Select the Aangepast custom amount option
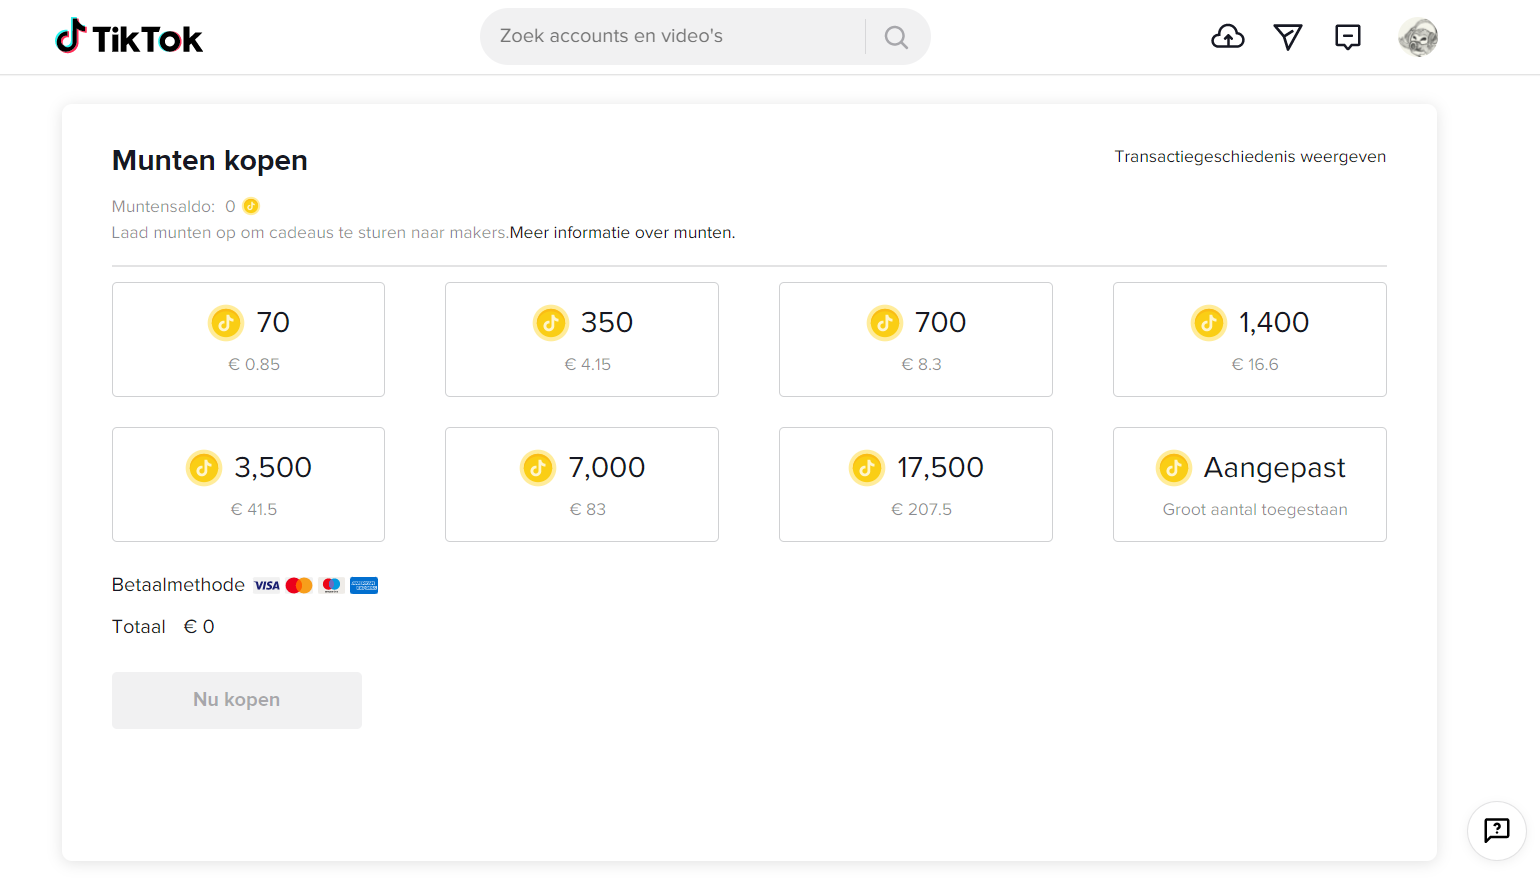 (x=1249, y=484)
